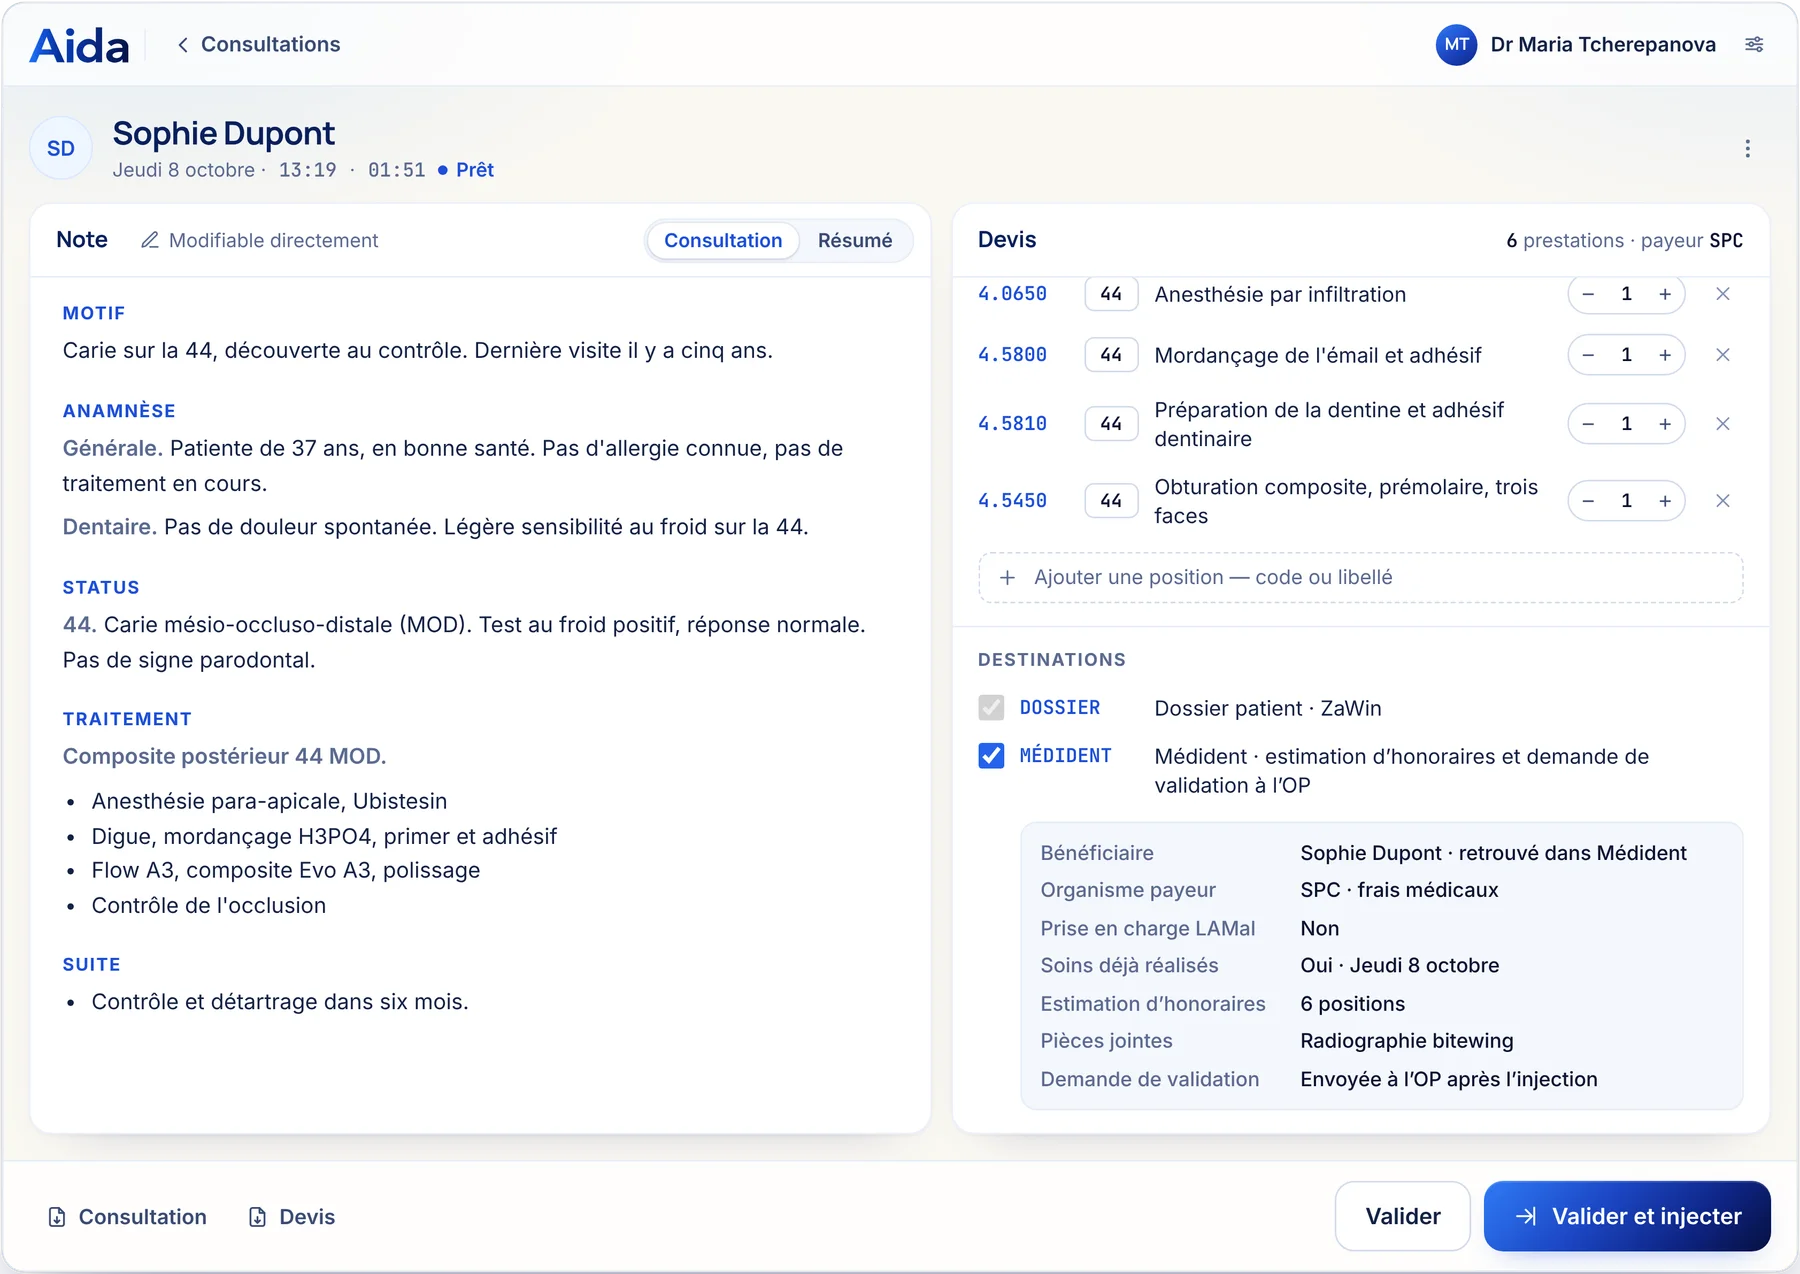Click the MOTIF section heading
The image size is (1800, 1274).
pos(94,313)
